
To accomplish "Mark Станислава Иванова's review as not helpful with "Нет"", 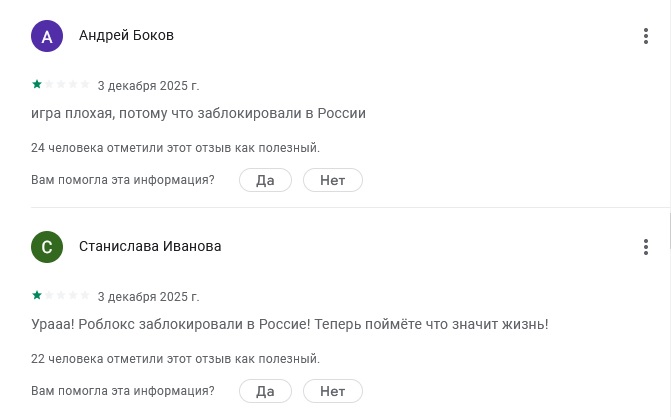I will (333, 391).
